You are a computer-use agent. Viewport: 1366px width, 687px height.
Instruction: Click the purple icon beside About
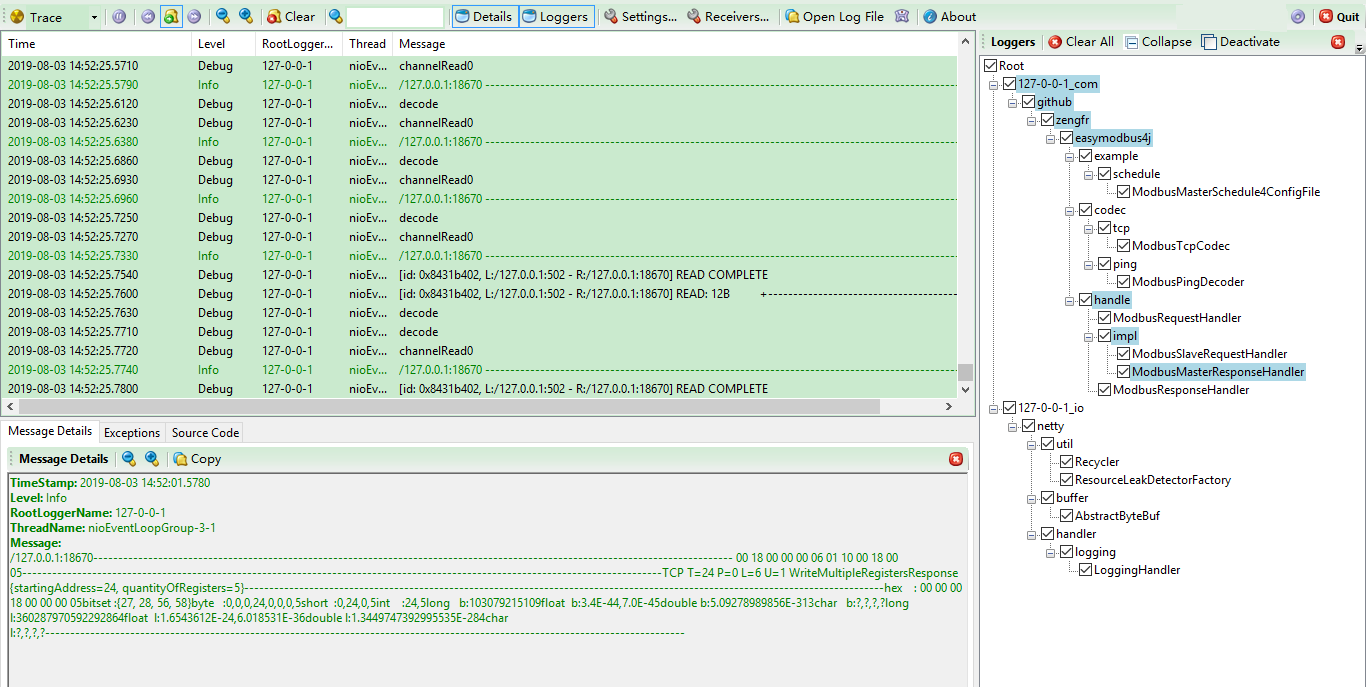click(902, 17)
